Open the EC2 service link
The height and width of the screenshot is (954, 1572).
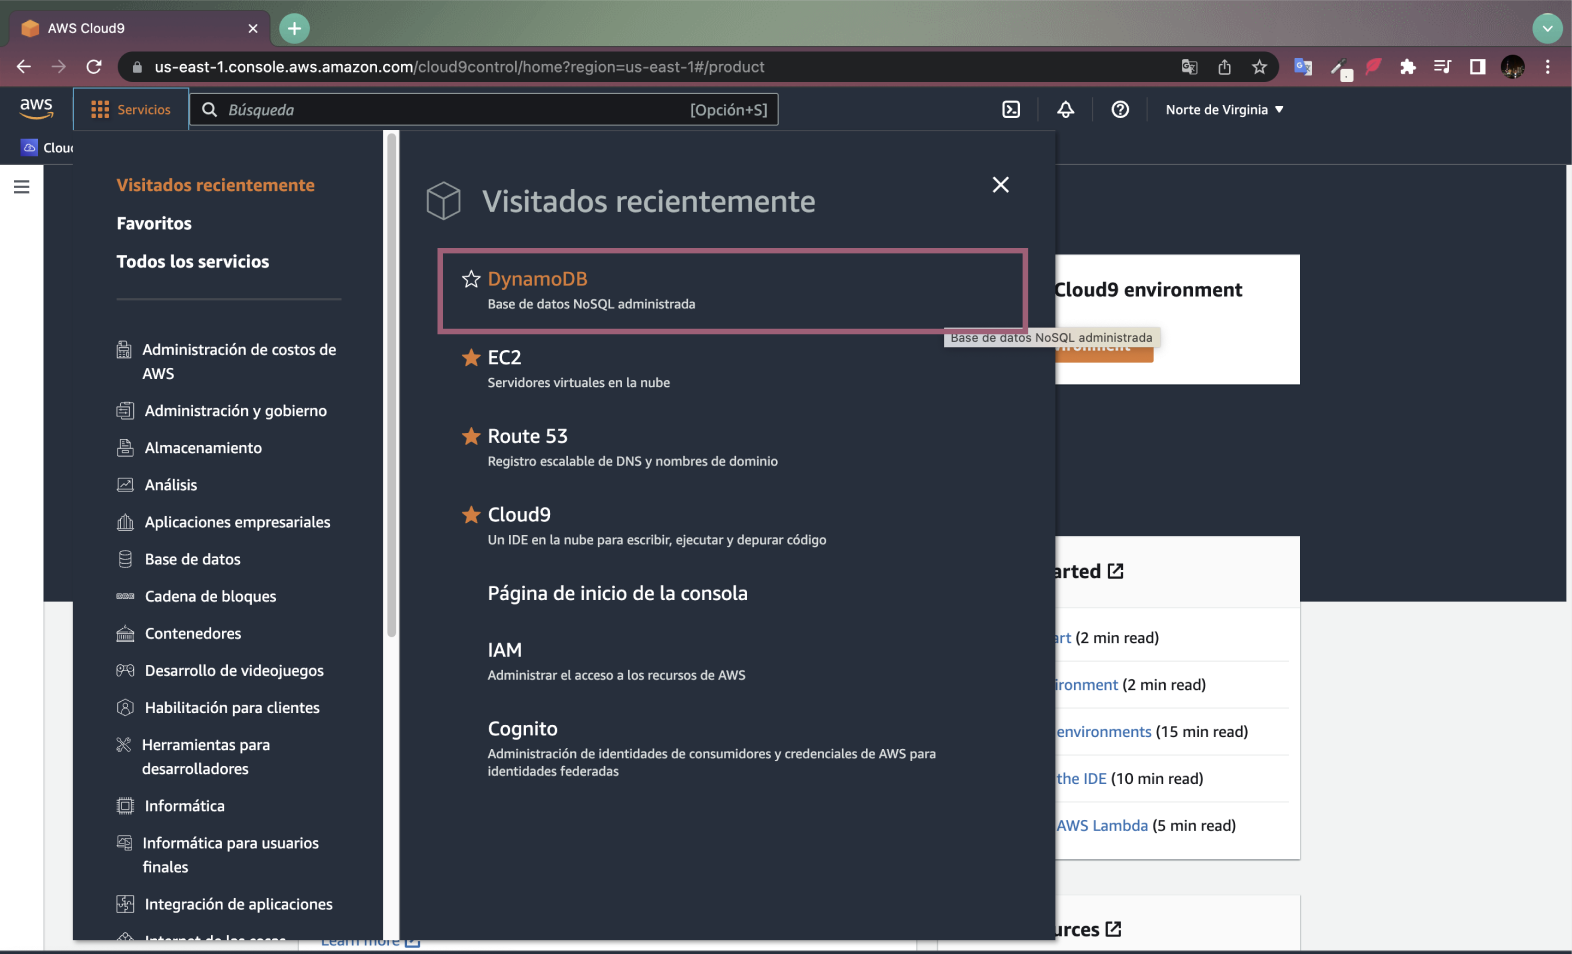[x=504, y=357]
